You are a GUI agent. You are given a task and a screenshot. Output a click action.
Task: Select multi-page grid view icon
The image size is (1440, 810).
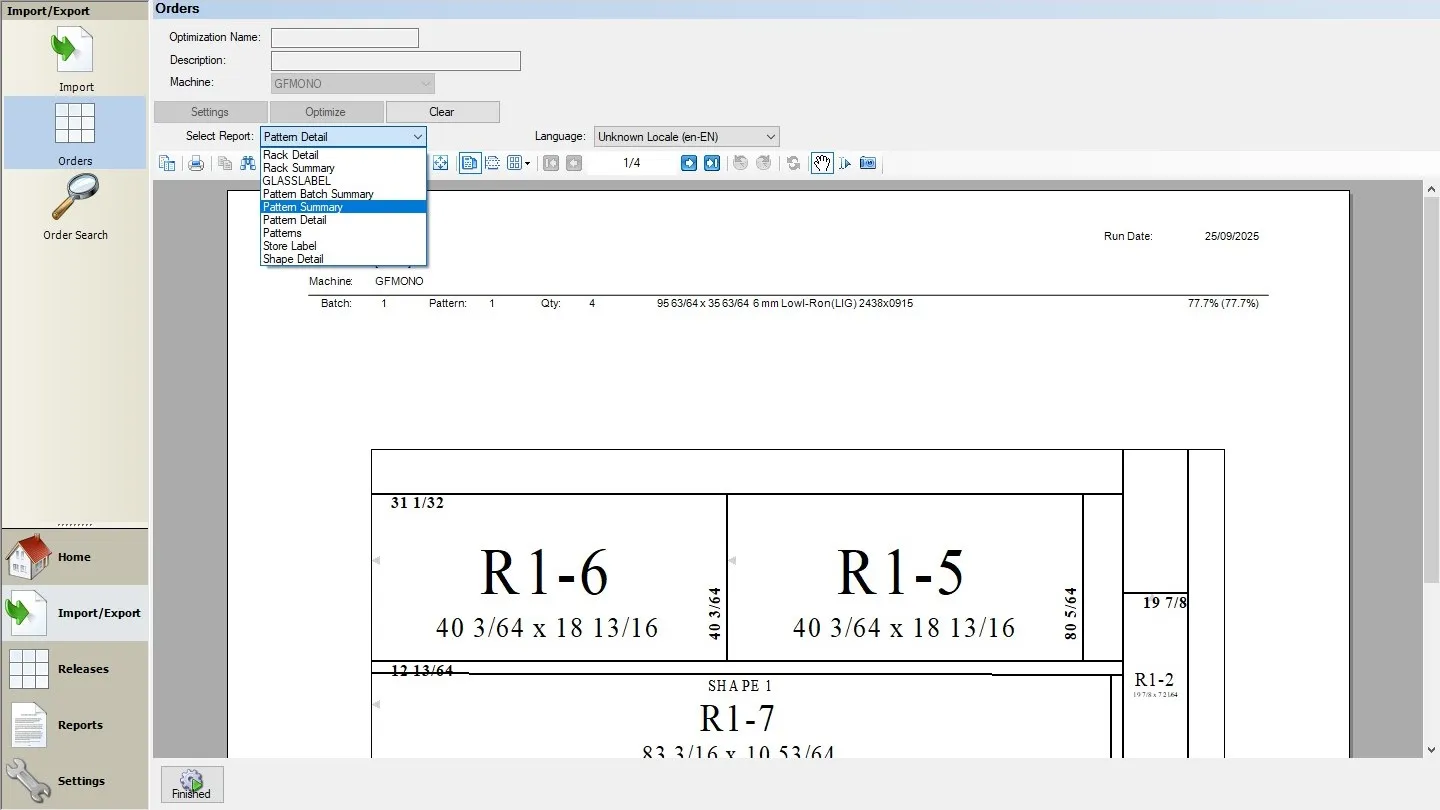tap(514, 163)
